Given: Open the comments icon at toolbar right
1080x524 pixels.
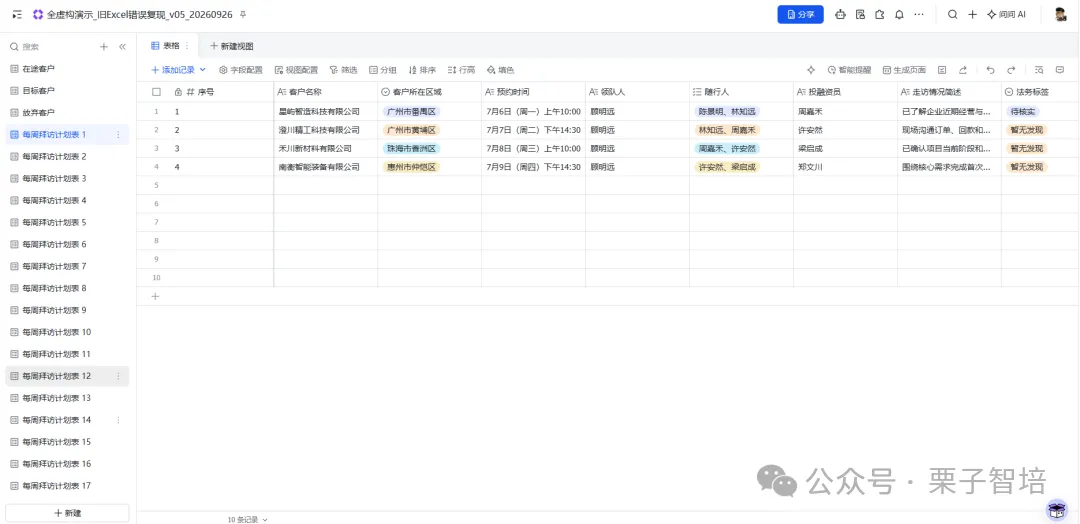Looking at the screenshot, I should [1060, 70].
